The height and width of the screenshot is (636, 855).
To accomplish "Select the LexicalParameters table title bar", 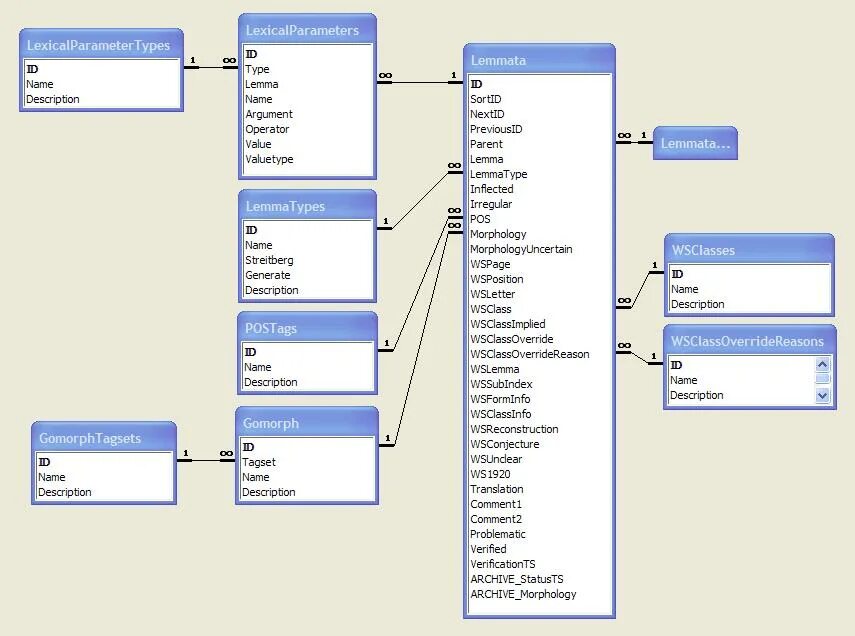I will [307, 30].
